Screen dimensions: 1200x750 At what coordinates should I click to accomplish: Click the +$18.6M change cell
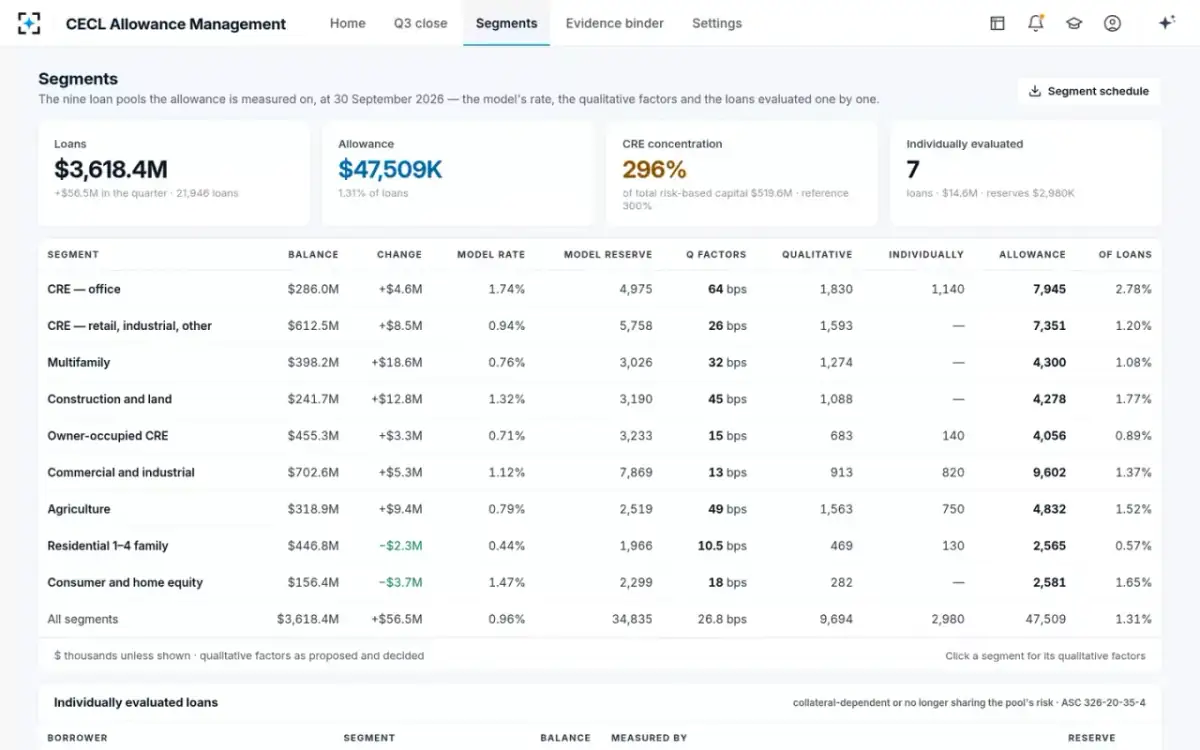point(396,362)
